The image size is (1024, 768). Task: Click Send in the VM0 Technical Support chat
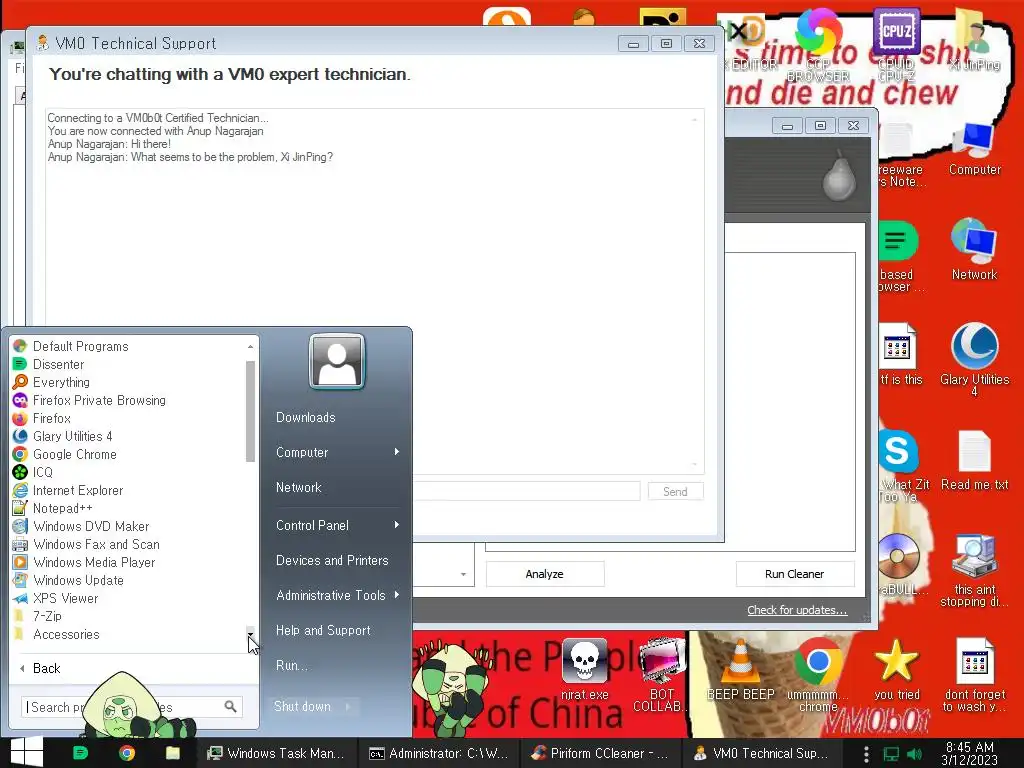[675, 491]
